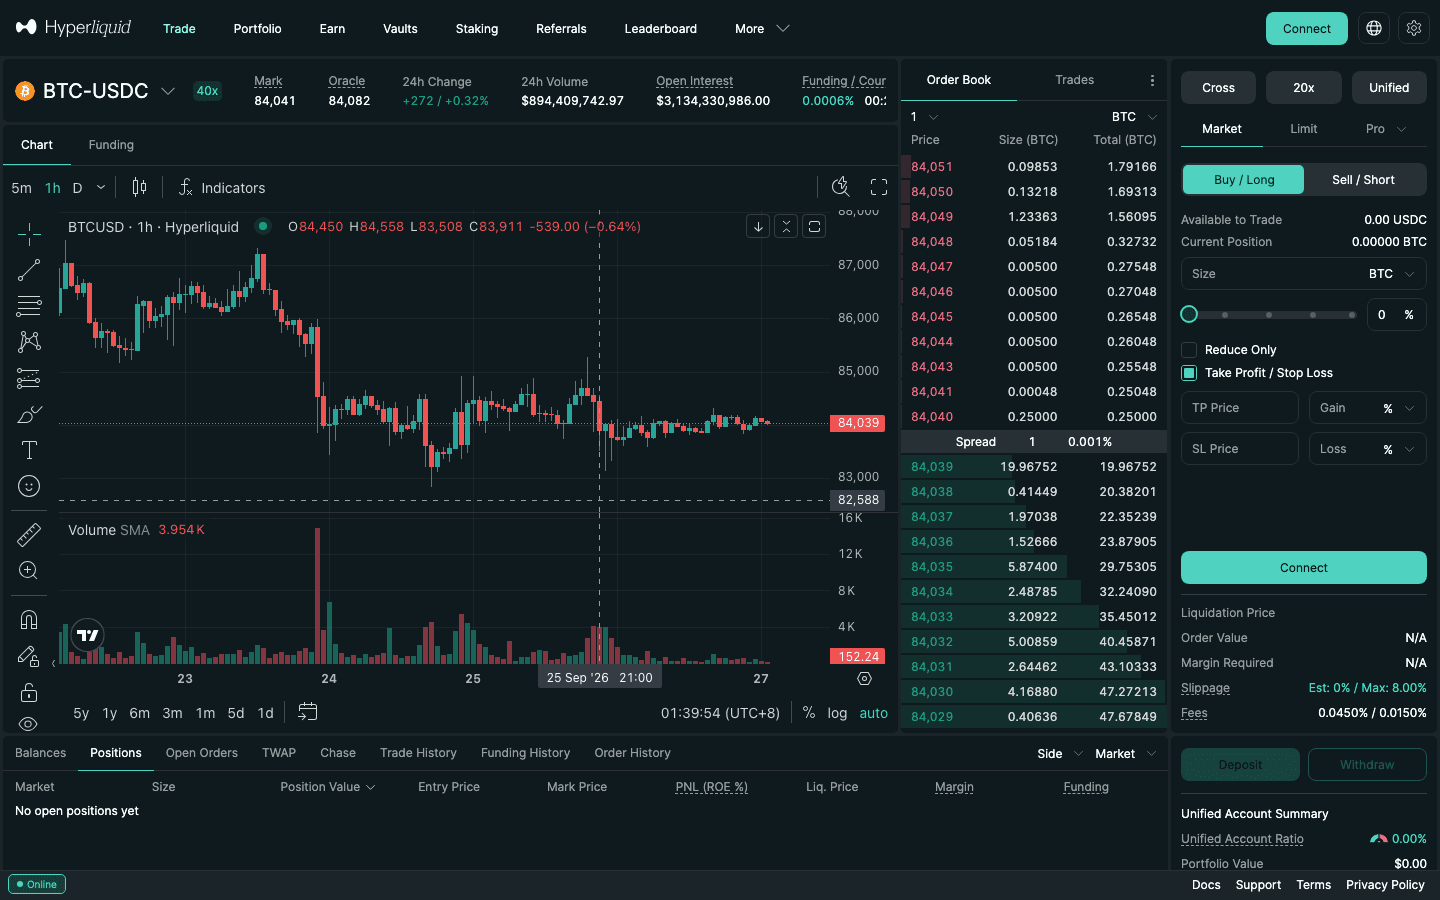Image resolution: width=1440 pixels, height=900 pixels.
Task: Change the 20x leverage button
Action: [x=1304, y=88]
